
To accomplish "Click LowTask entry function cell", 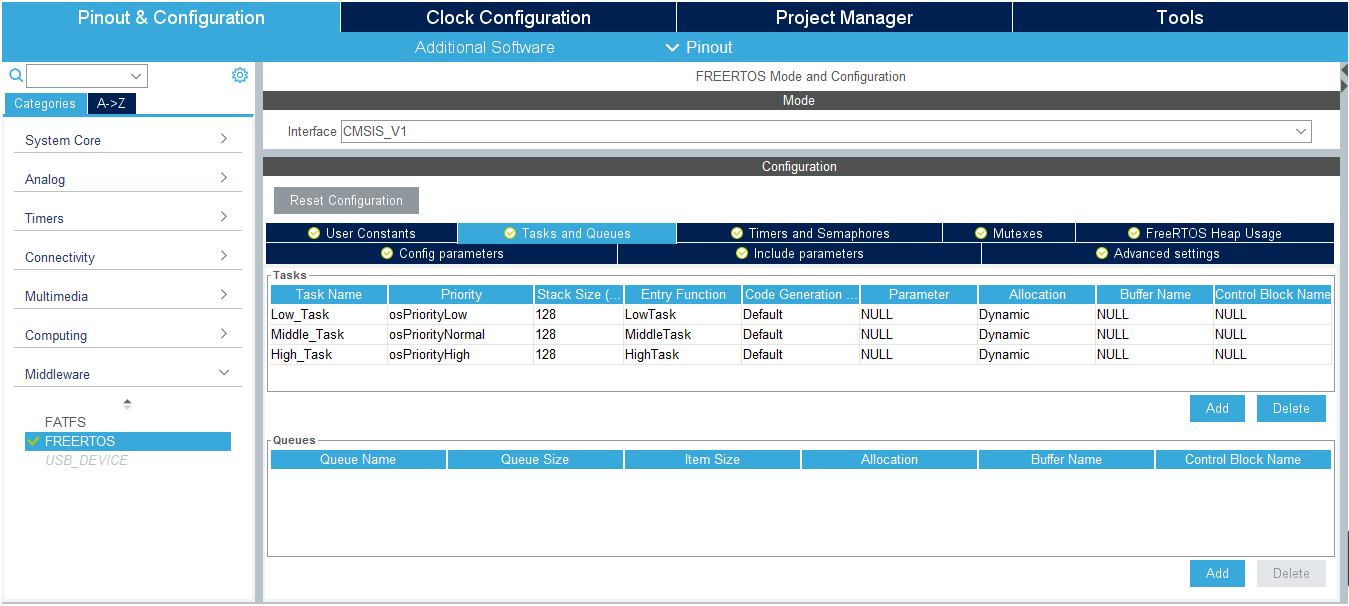I will pos(681,314).
